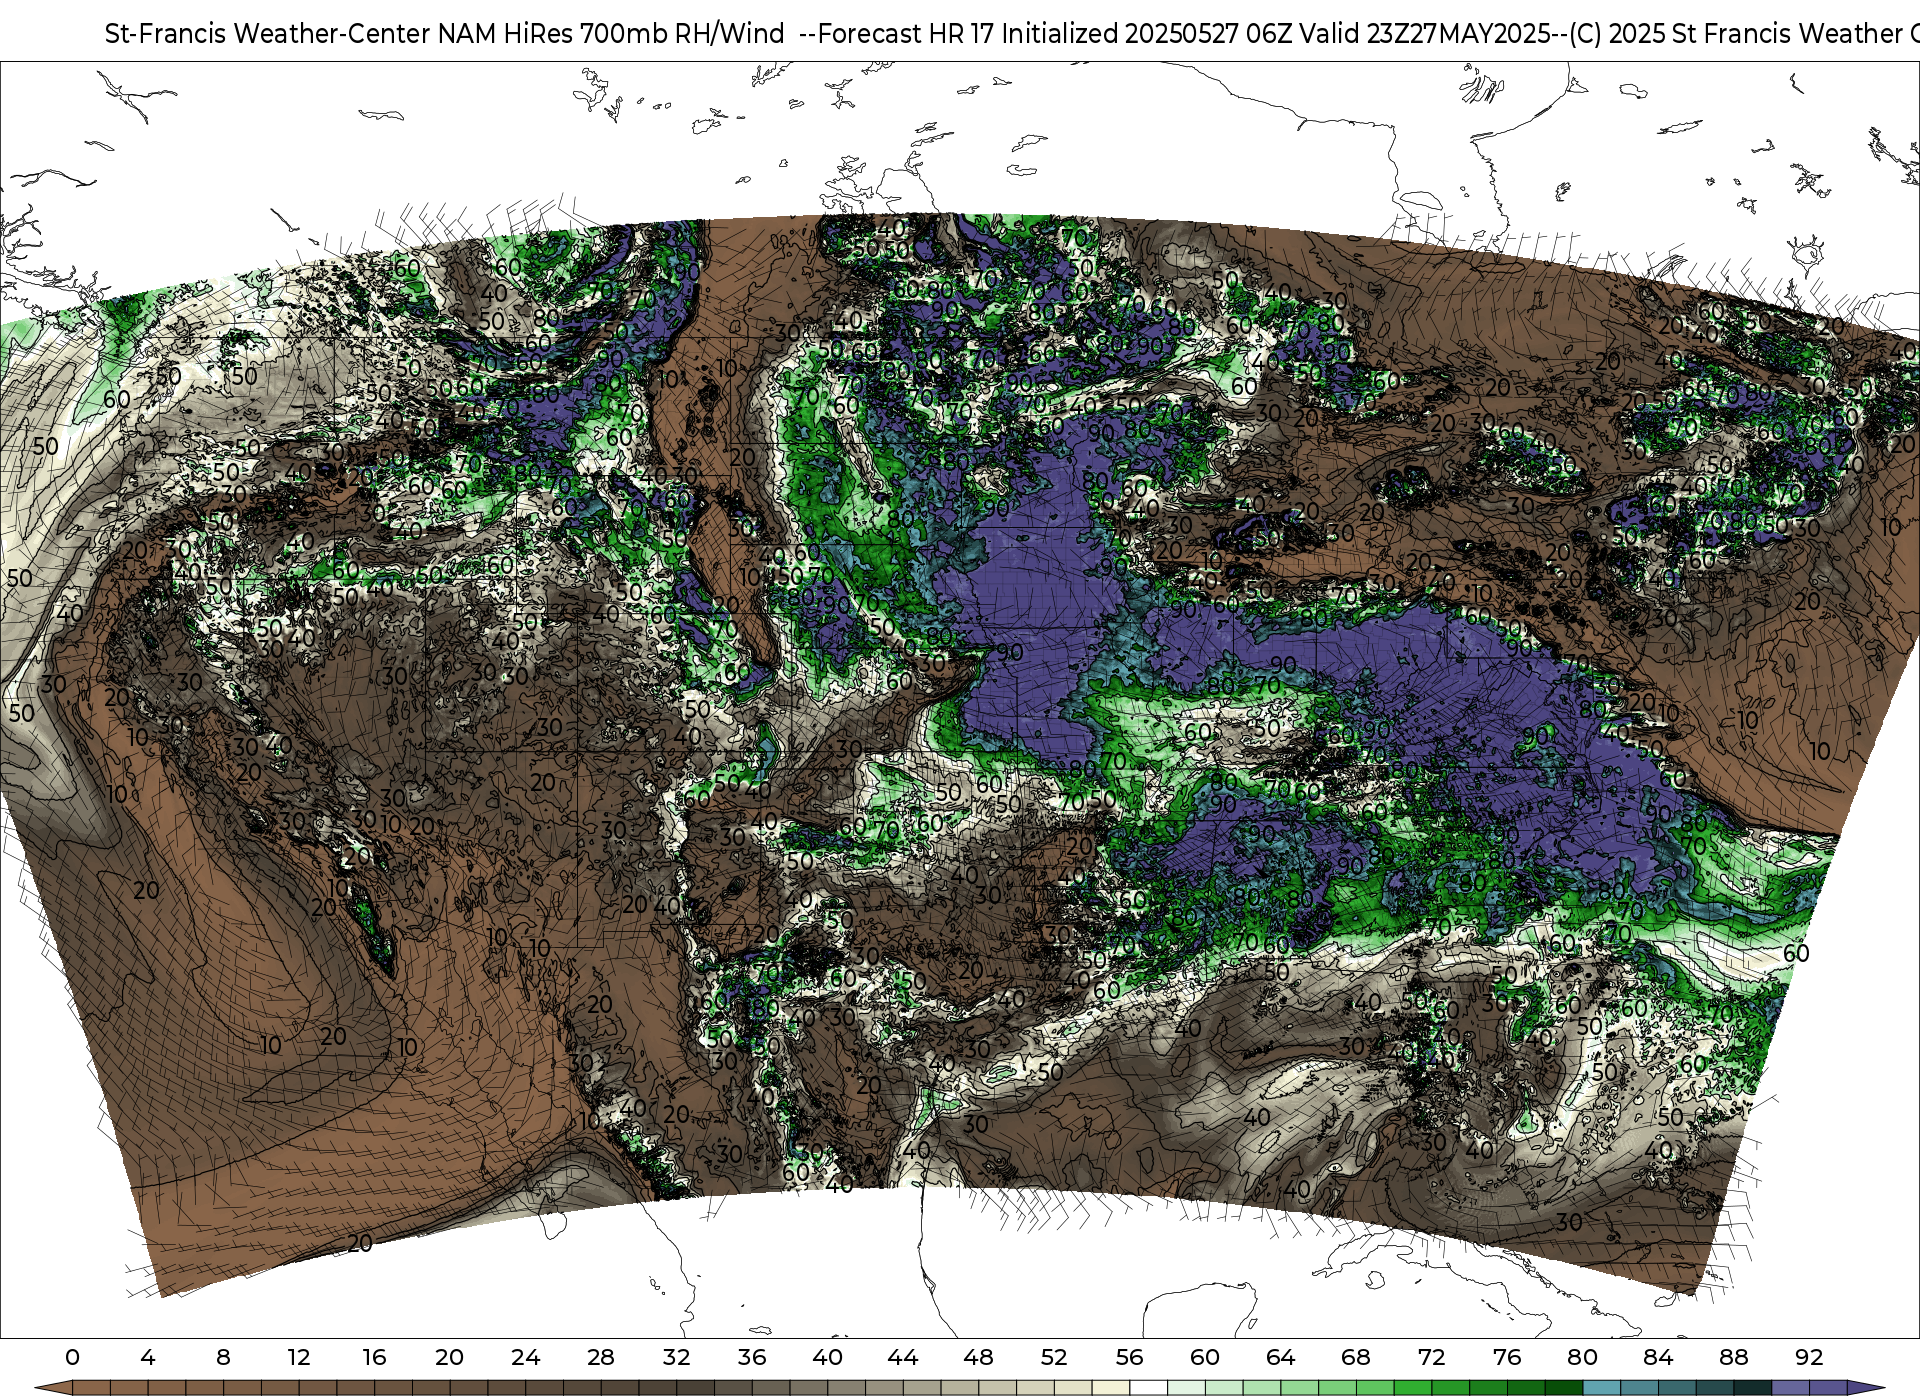Click 'NAM HiRes 700mb RH/Wind' in title
The height and width of the screenshot is (1400, 1920).
point(611,34)
